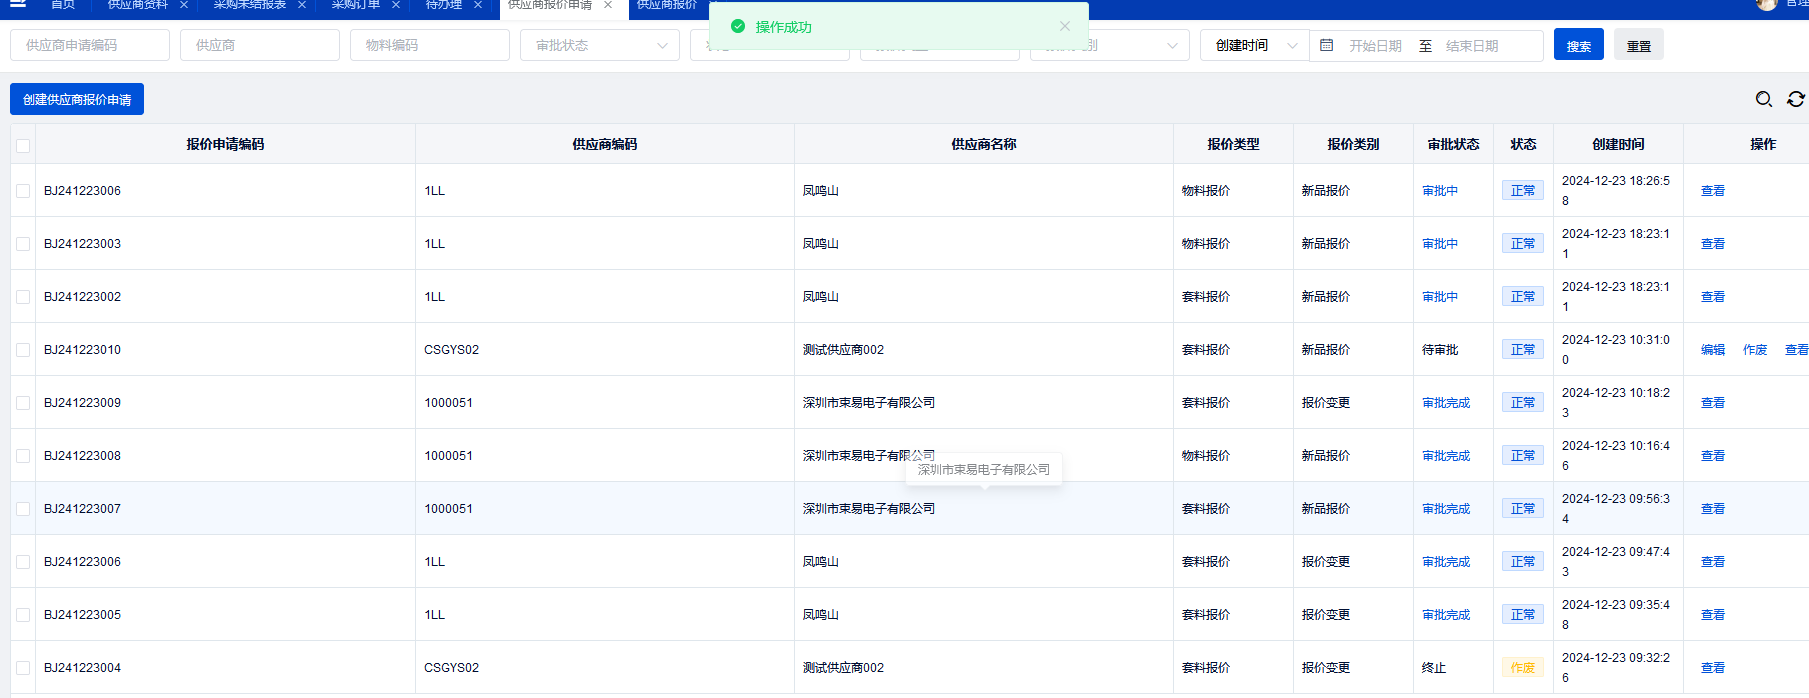The height and width of the screenshot is (698, 1809).
Task: Switch to the 供应商报价 tab
Action: coord(667,5)
